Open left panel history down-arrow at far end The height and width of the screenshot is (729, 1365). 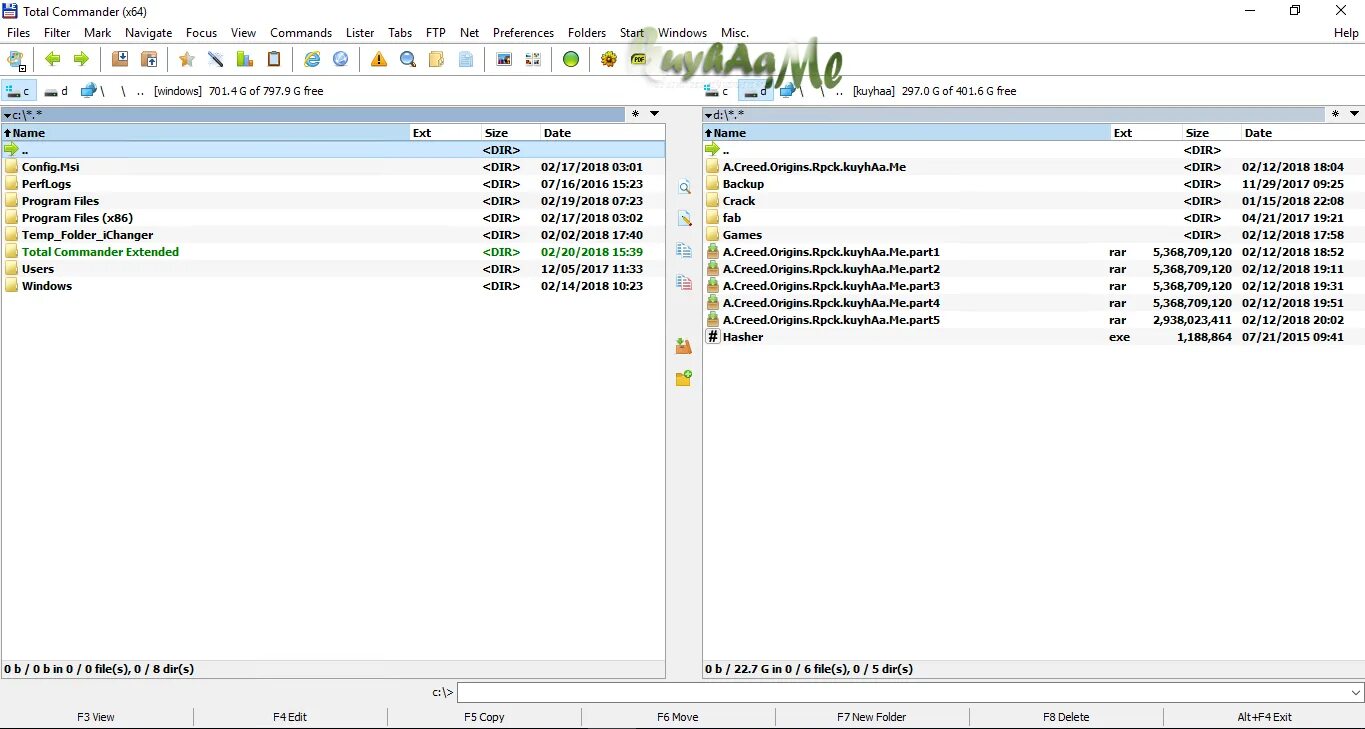pos(654,114)
